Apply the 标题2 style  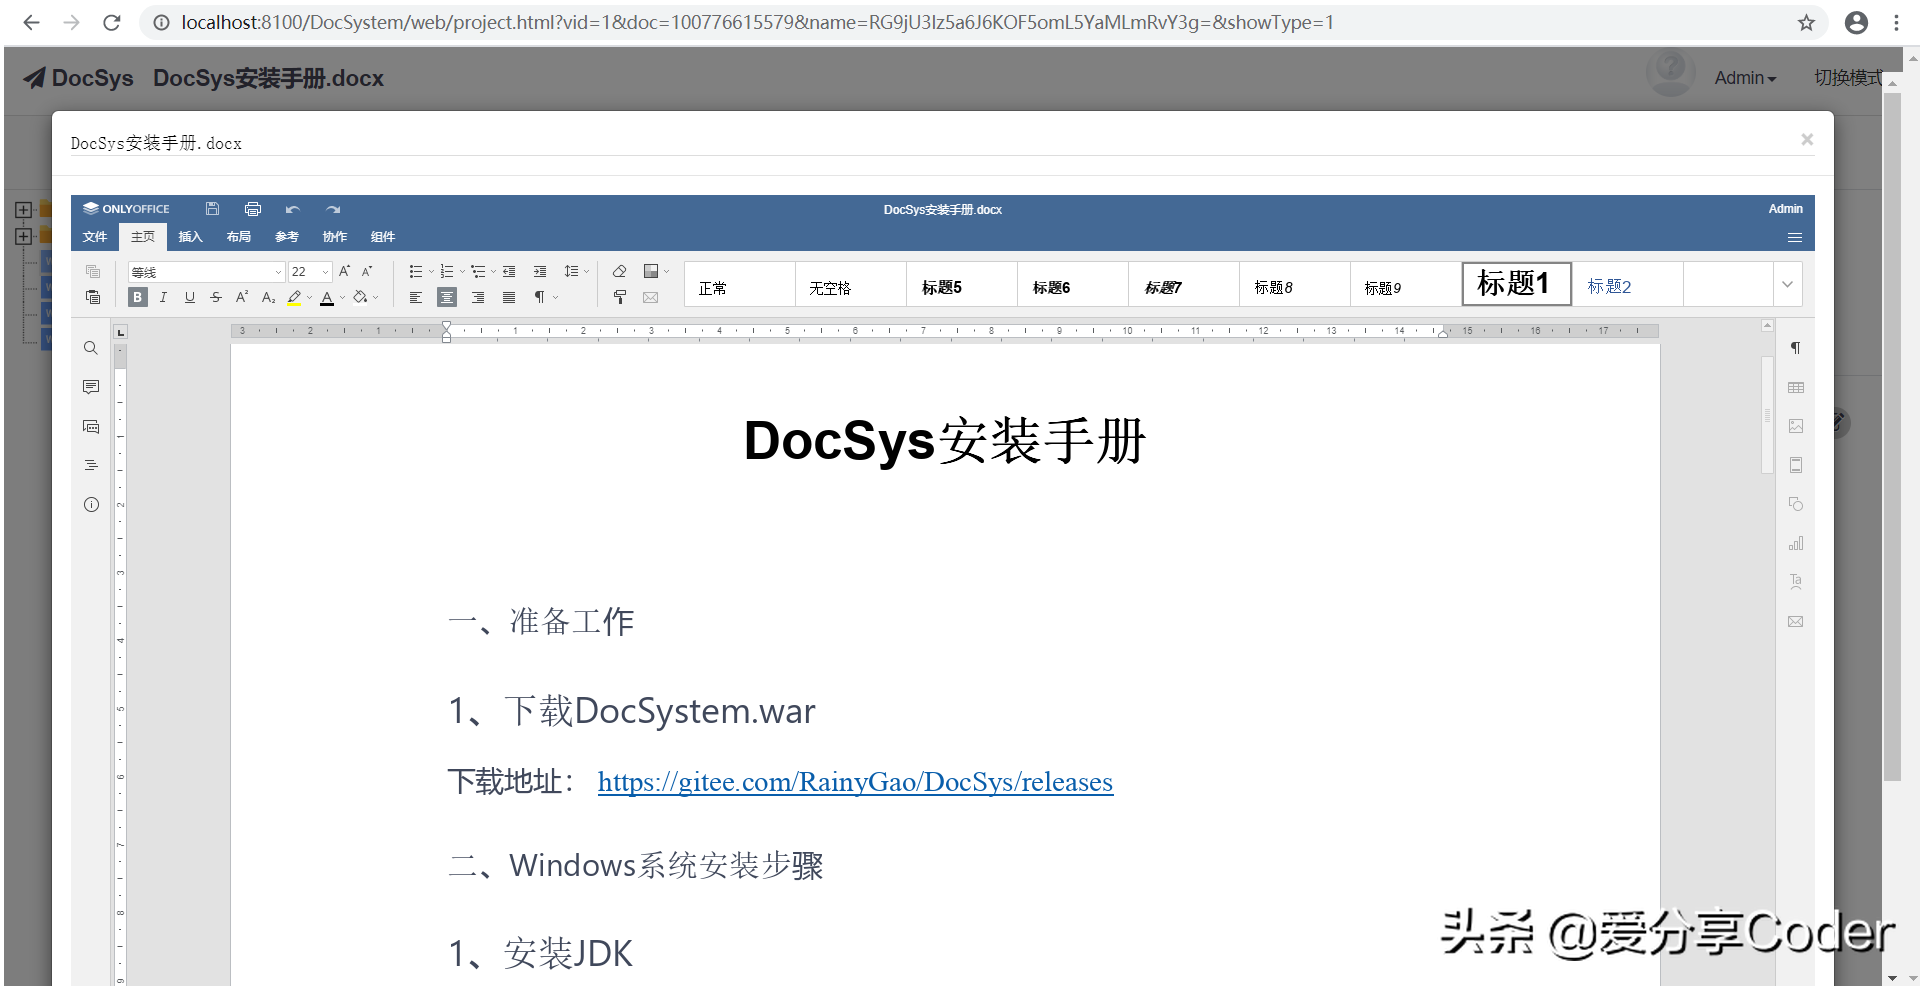click(x=1628, y=284)
